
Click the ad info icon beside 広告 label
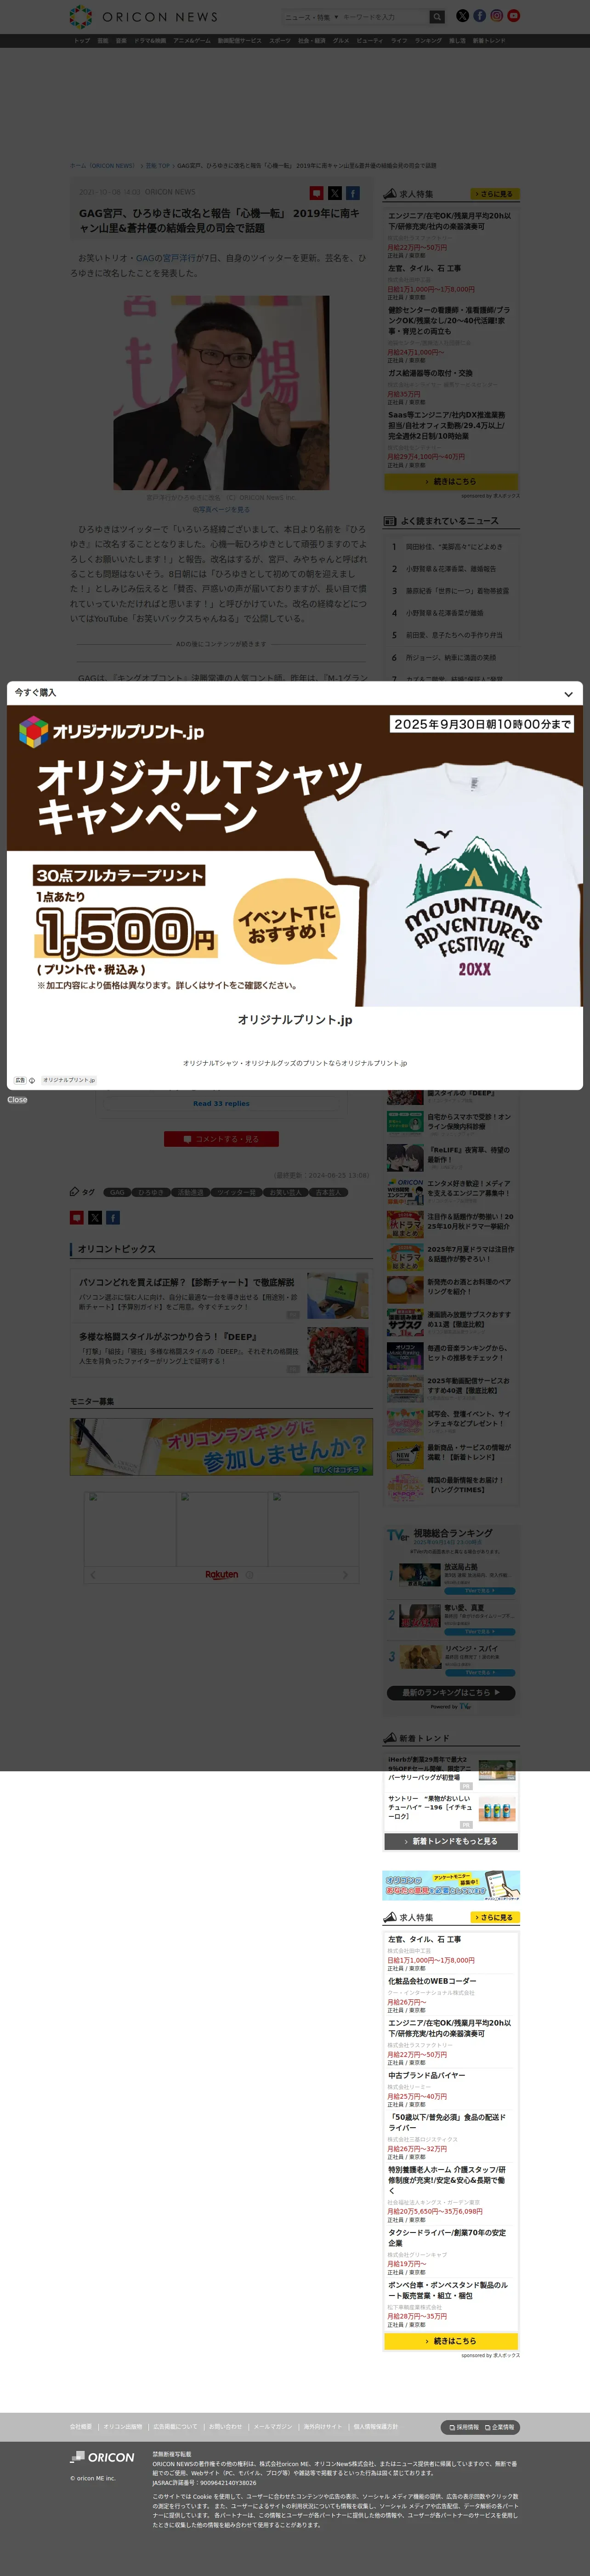[x=32, y=1080]
